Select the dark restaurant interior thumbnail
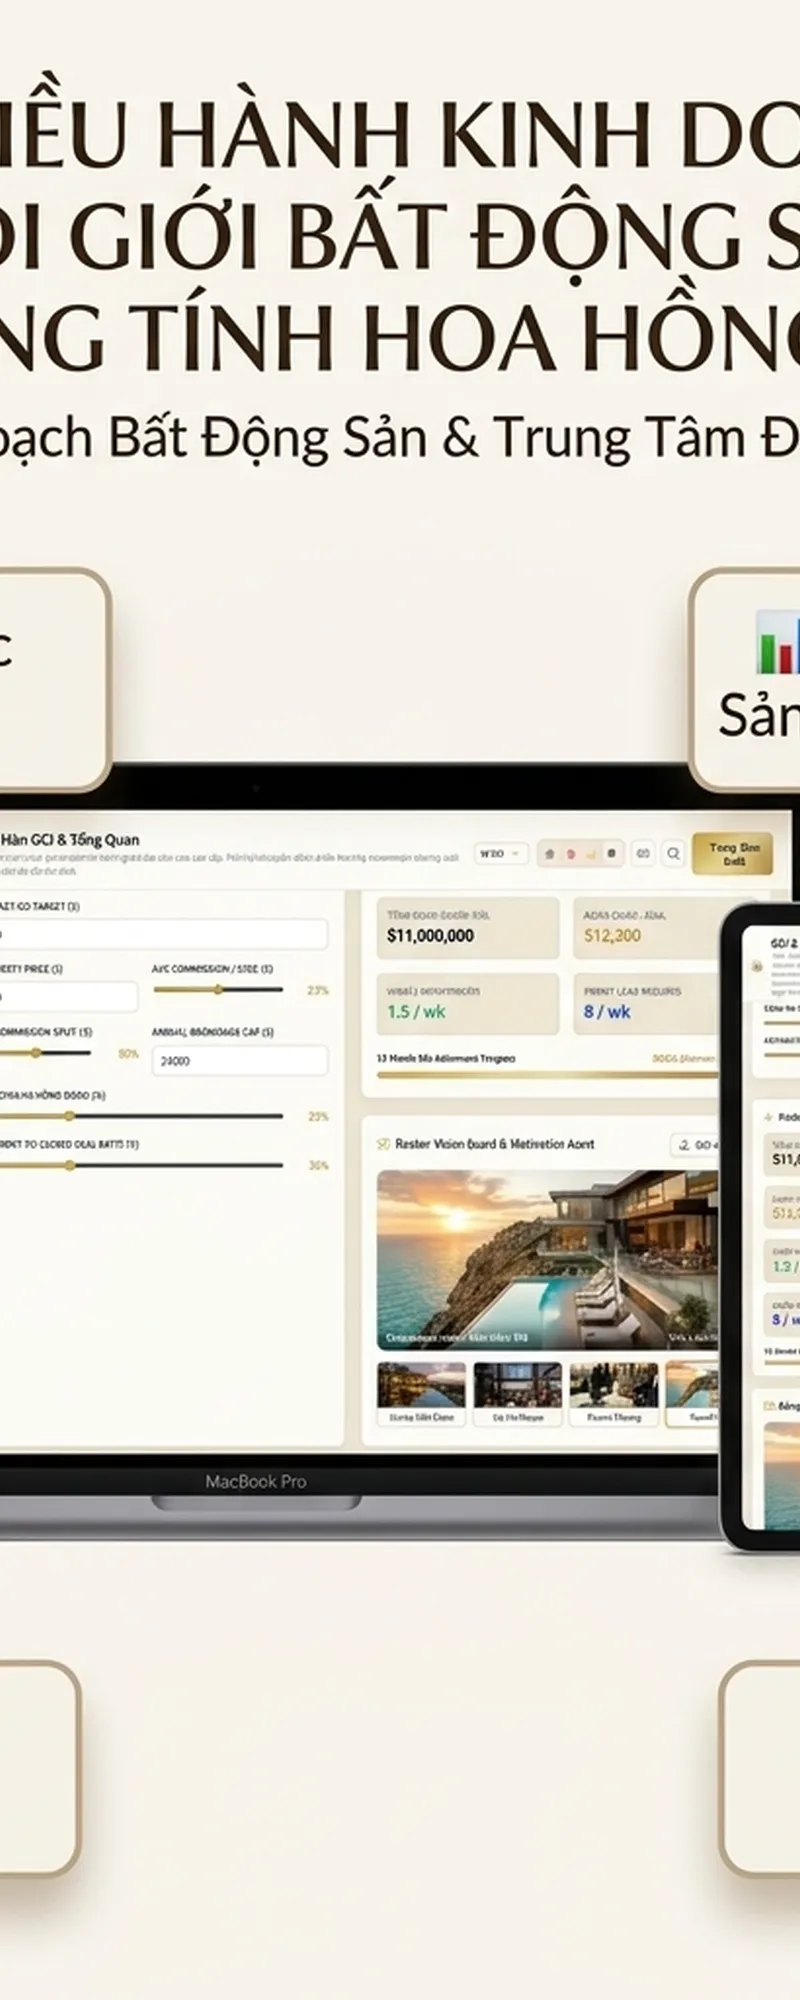Screen dimensions: 800x2000 click(518, 1393)
